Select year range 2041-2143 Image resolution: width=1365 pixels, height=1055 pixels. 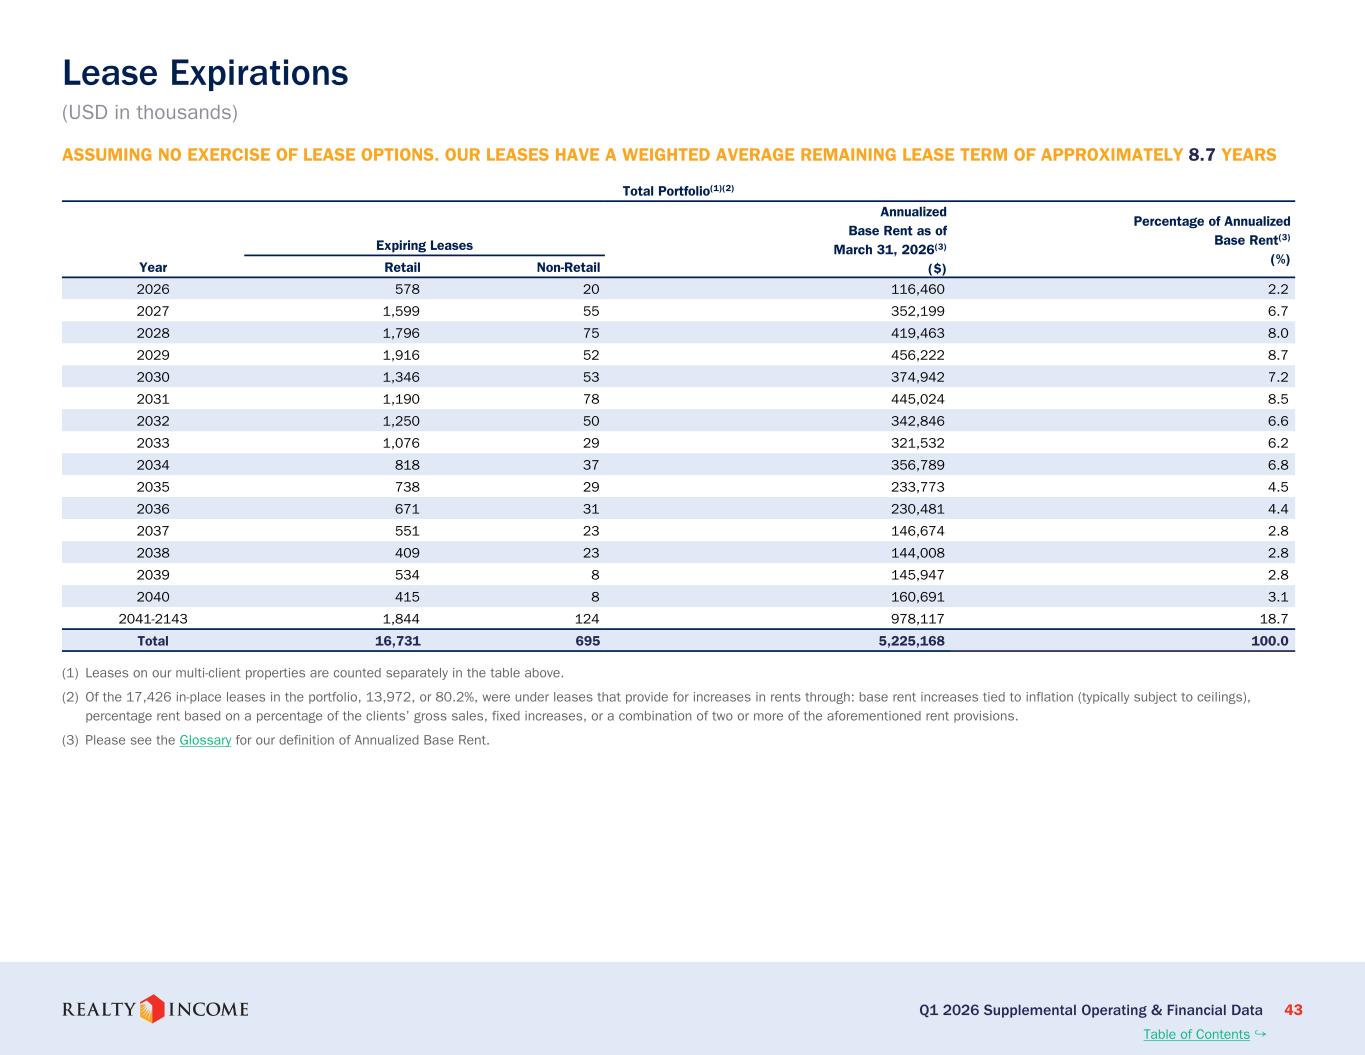point(153,619)
